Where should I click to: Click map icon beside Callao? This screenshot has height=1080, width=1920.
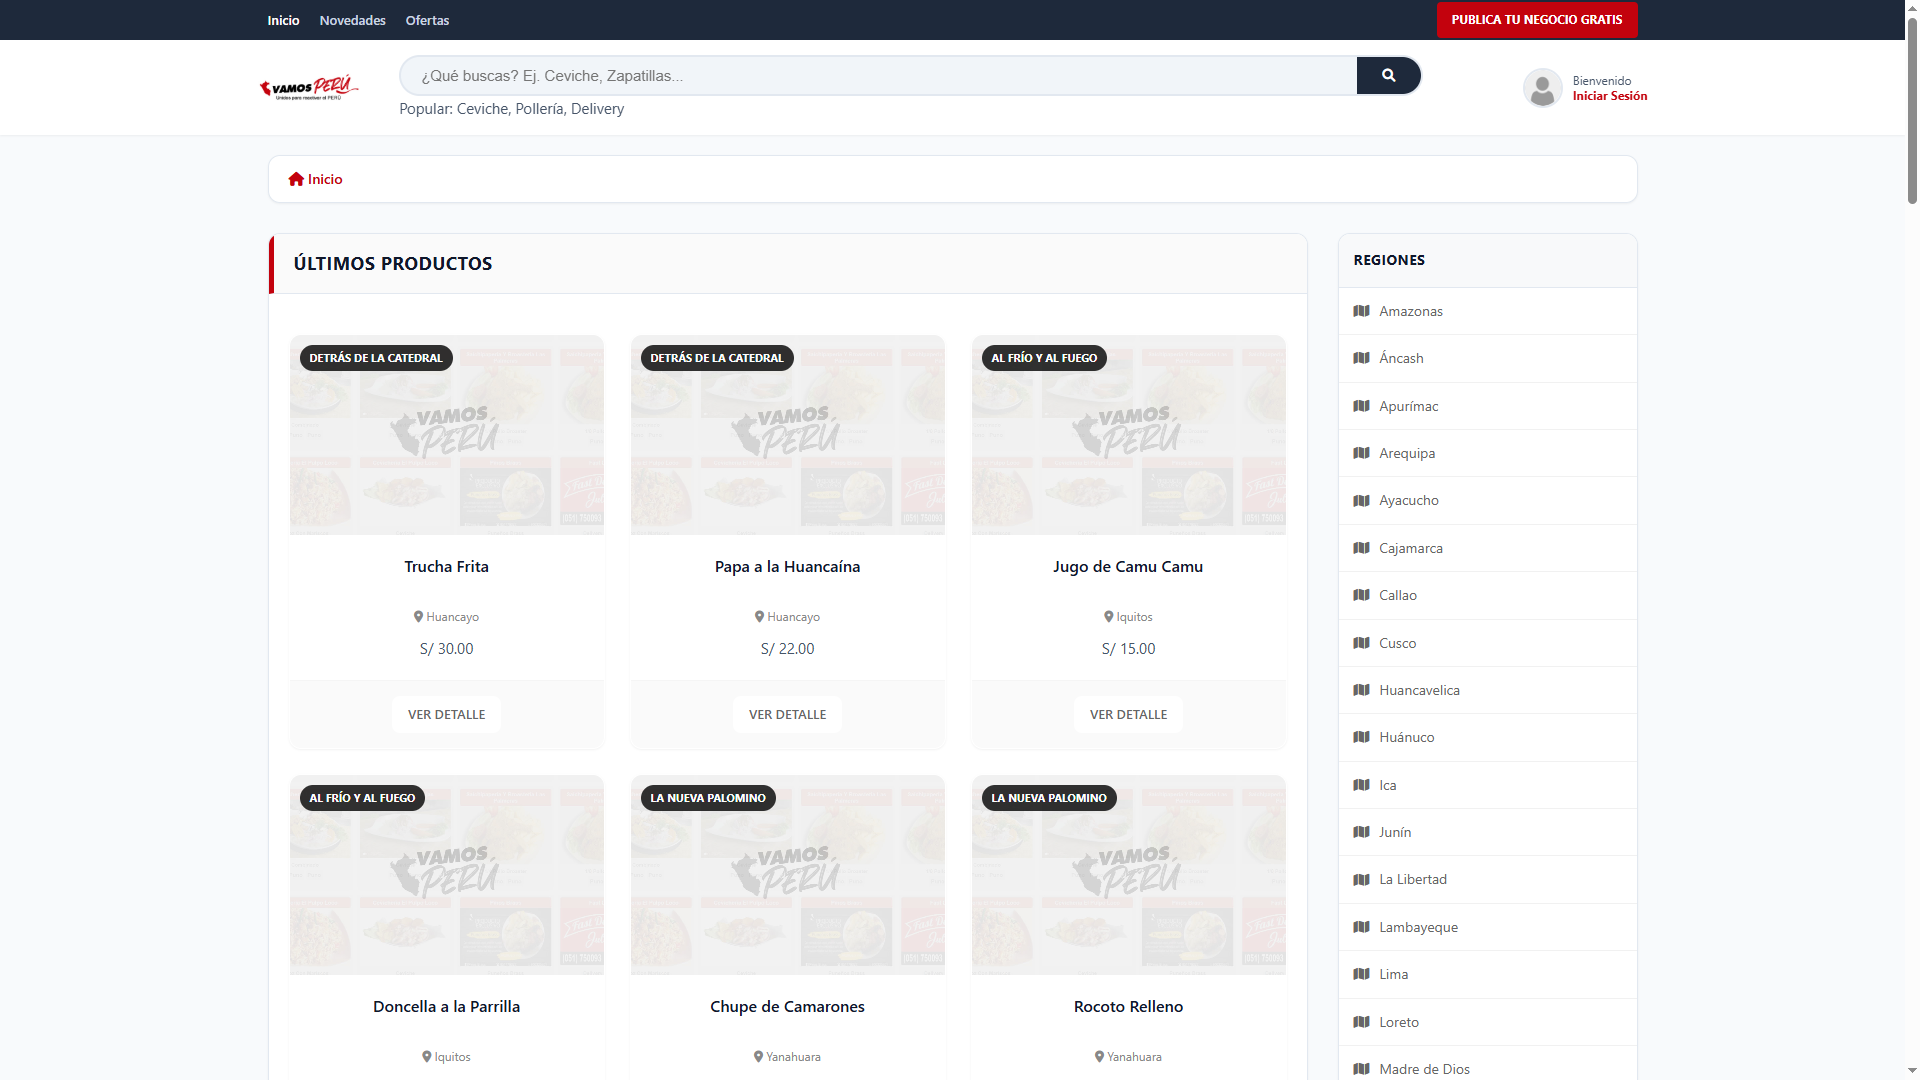[x=1361, y=595]
